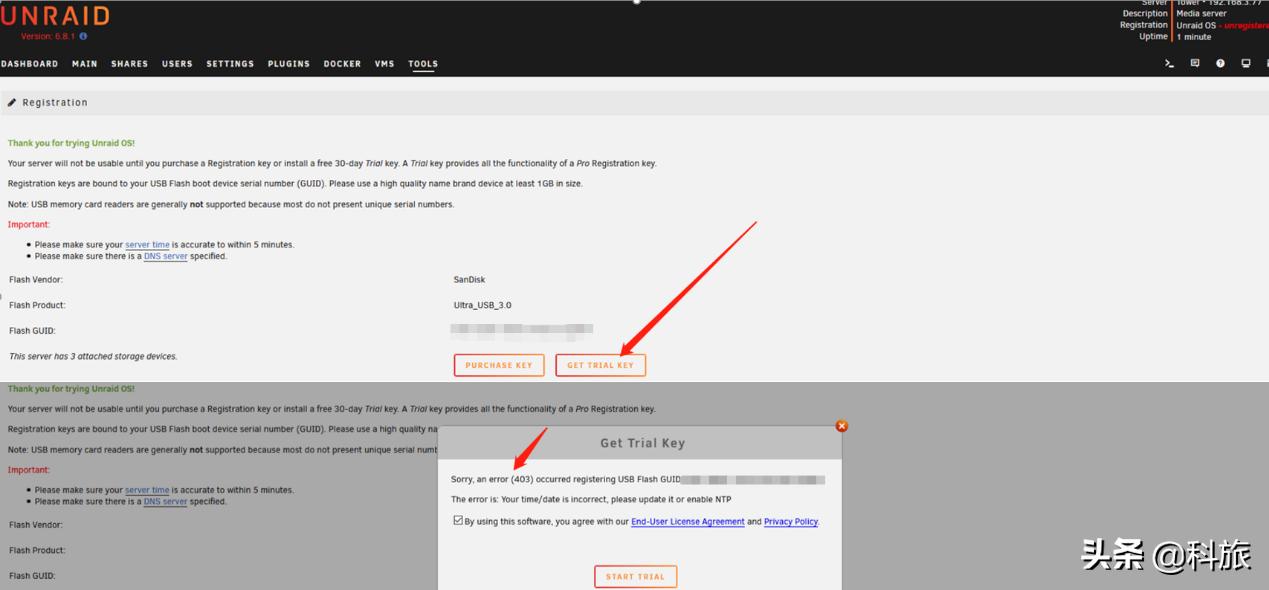
Task: Click the Registration section heading
Action: [55, 102]
